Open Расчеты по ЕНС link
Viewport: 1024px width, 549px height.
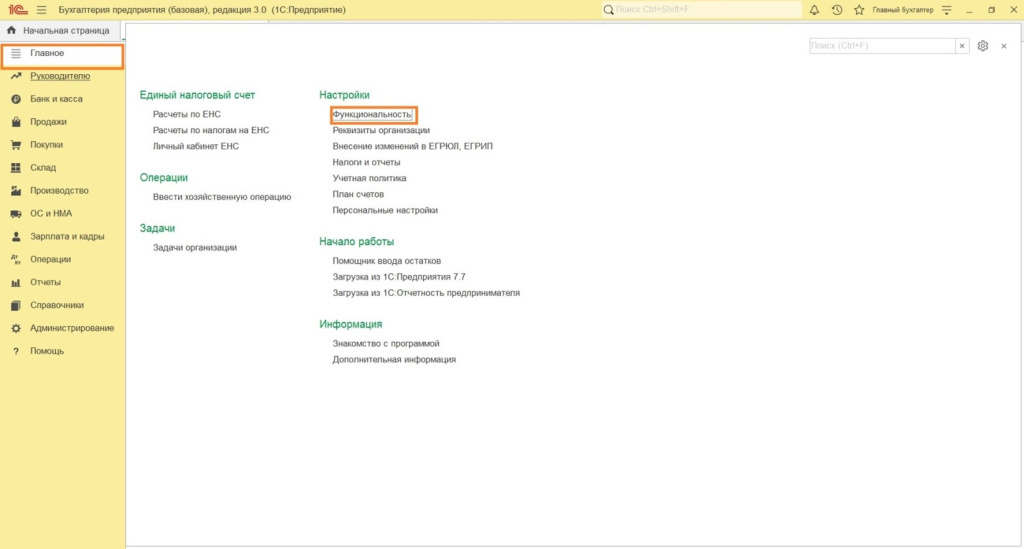pyautogui.click(x=187, y=114)
